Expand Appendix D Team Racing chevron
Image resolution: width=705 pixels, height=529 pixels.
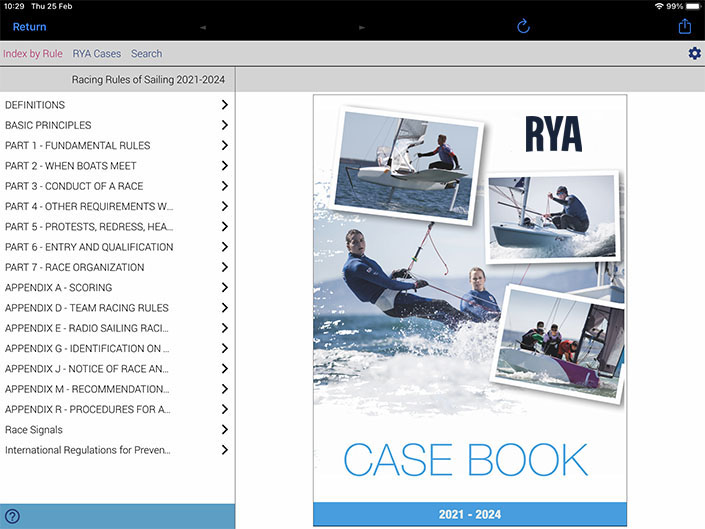point(225,307)
